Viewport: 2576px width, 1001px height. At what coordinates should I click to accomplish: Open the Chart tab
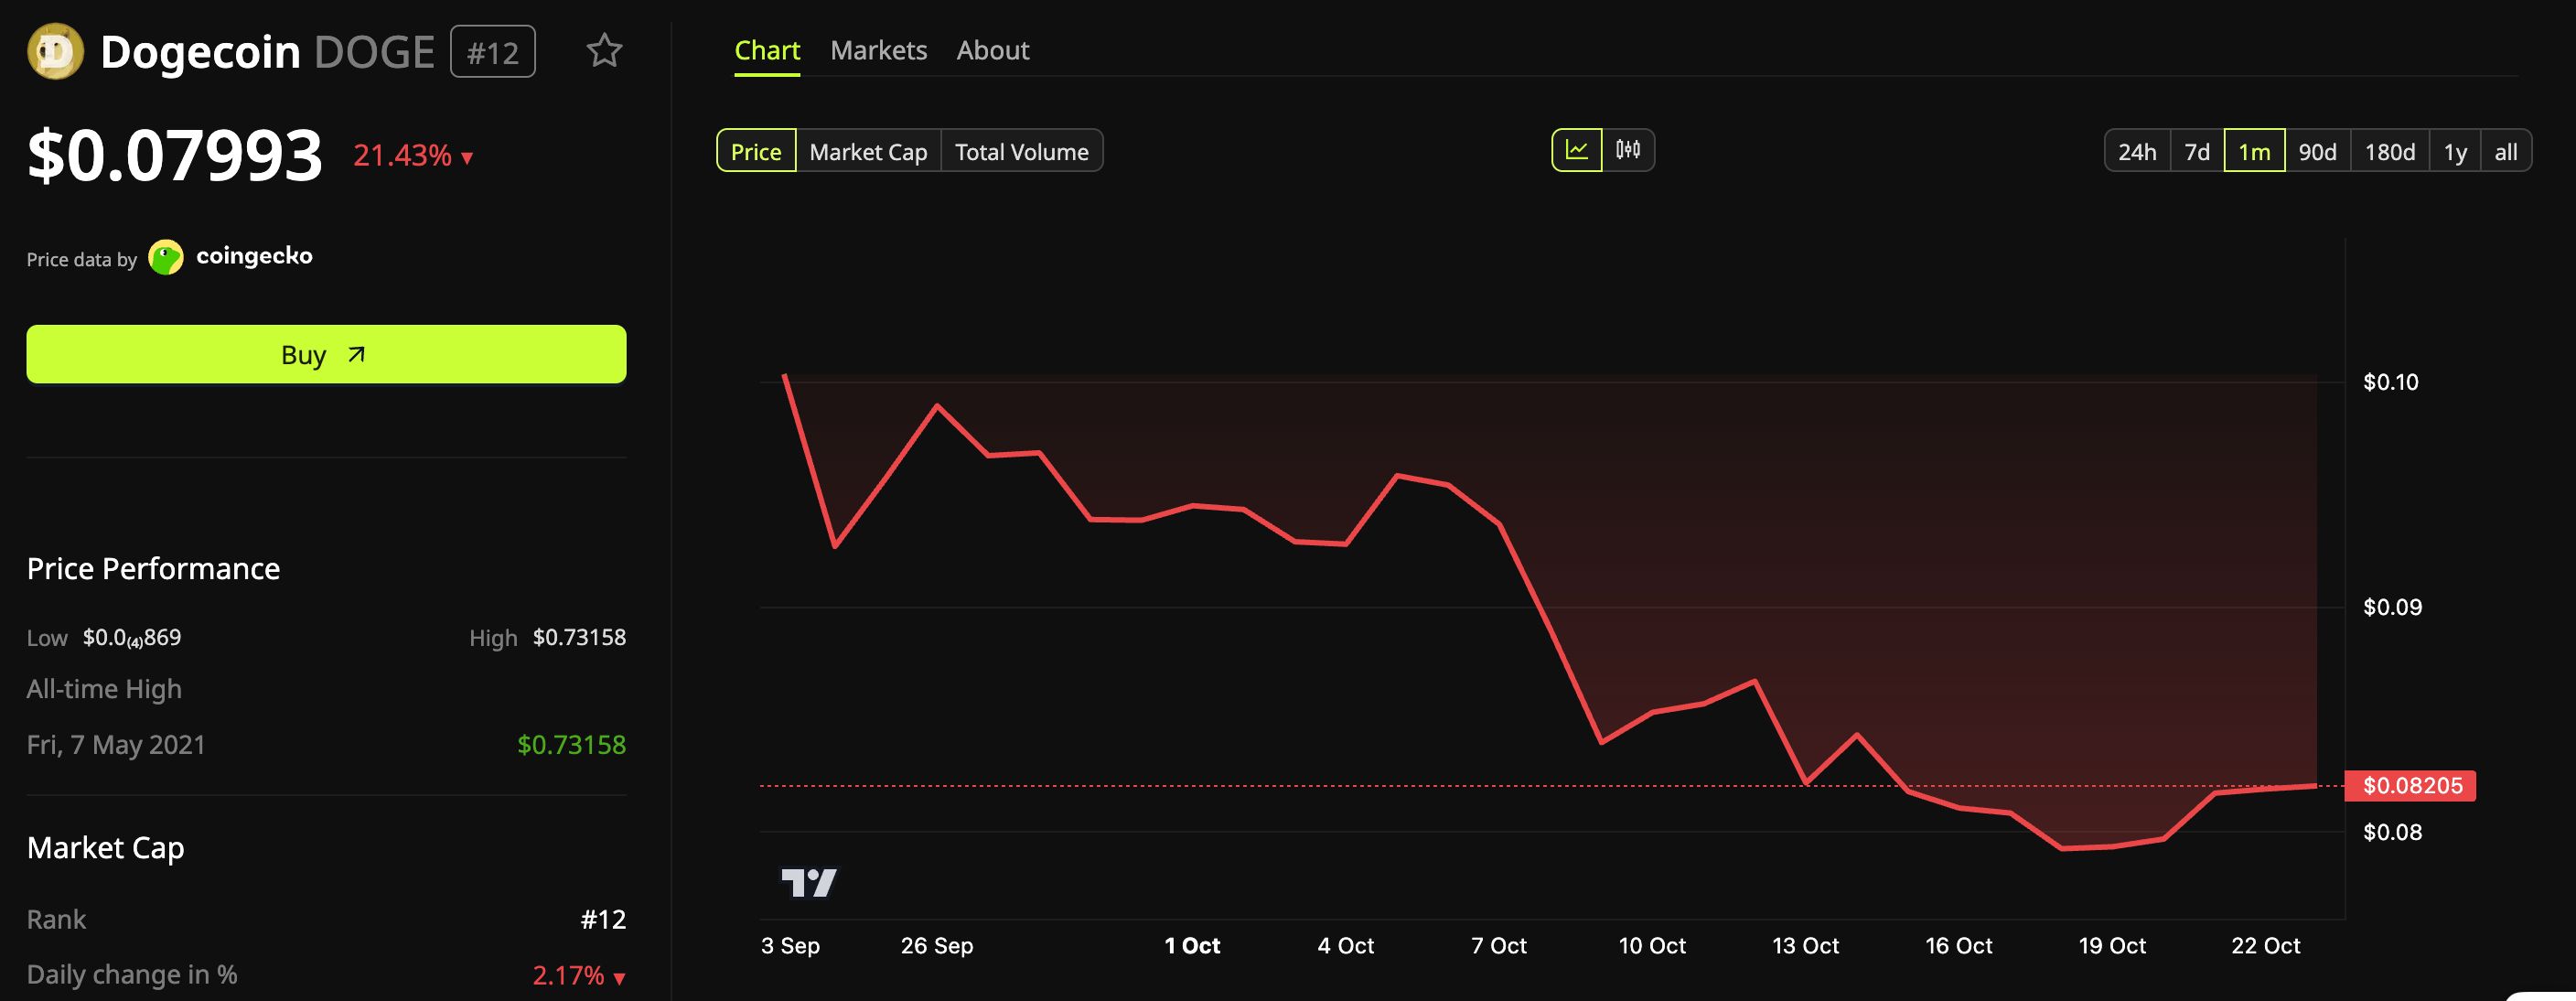[x=767, y=50]
